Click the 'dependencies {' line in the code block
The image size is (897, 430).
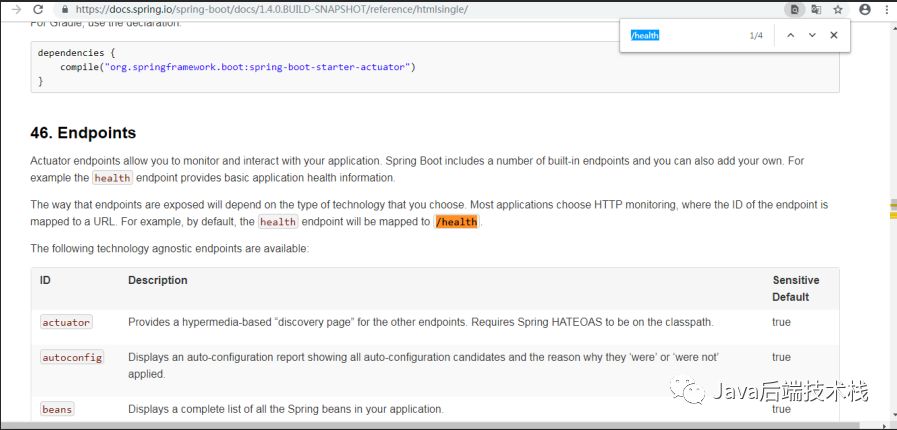(77, 53)
